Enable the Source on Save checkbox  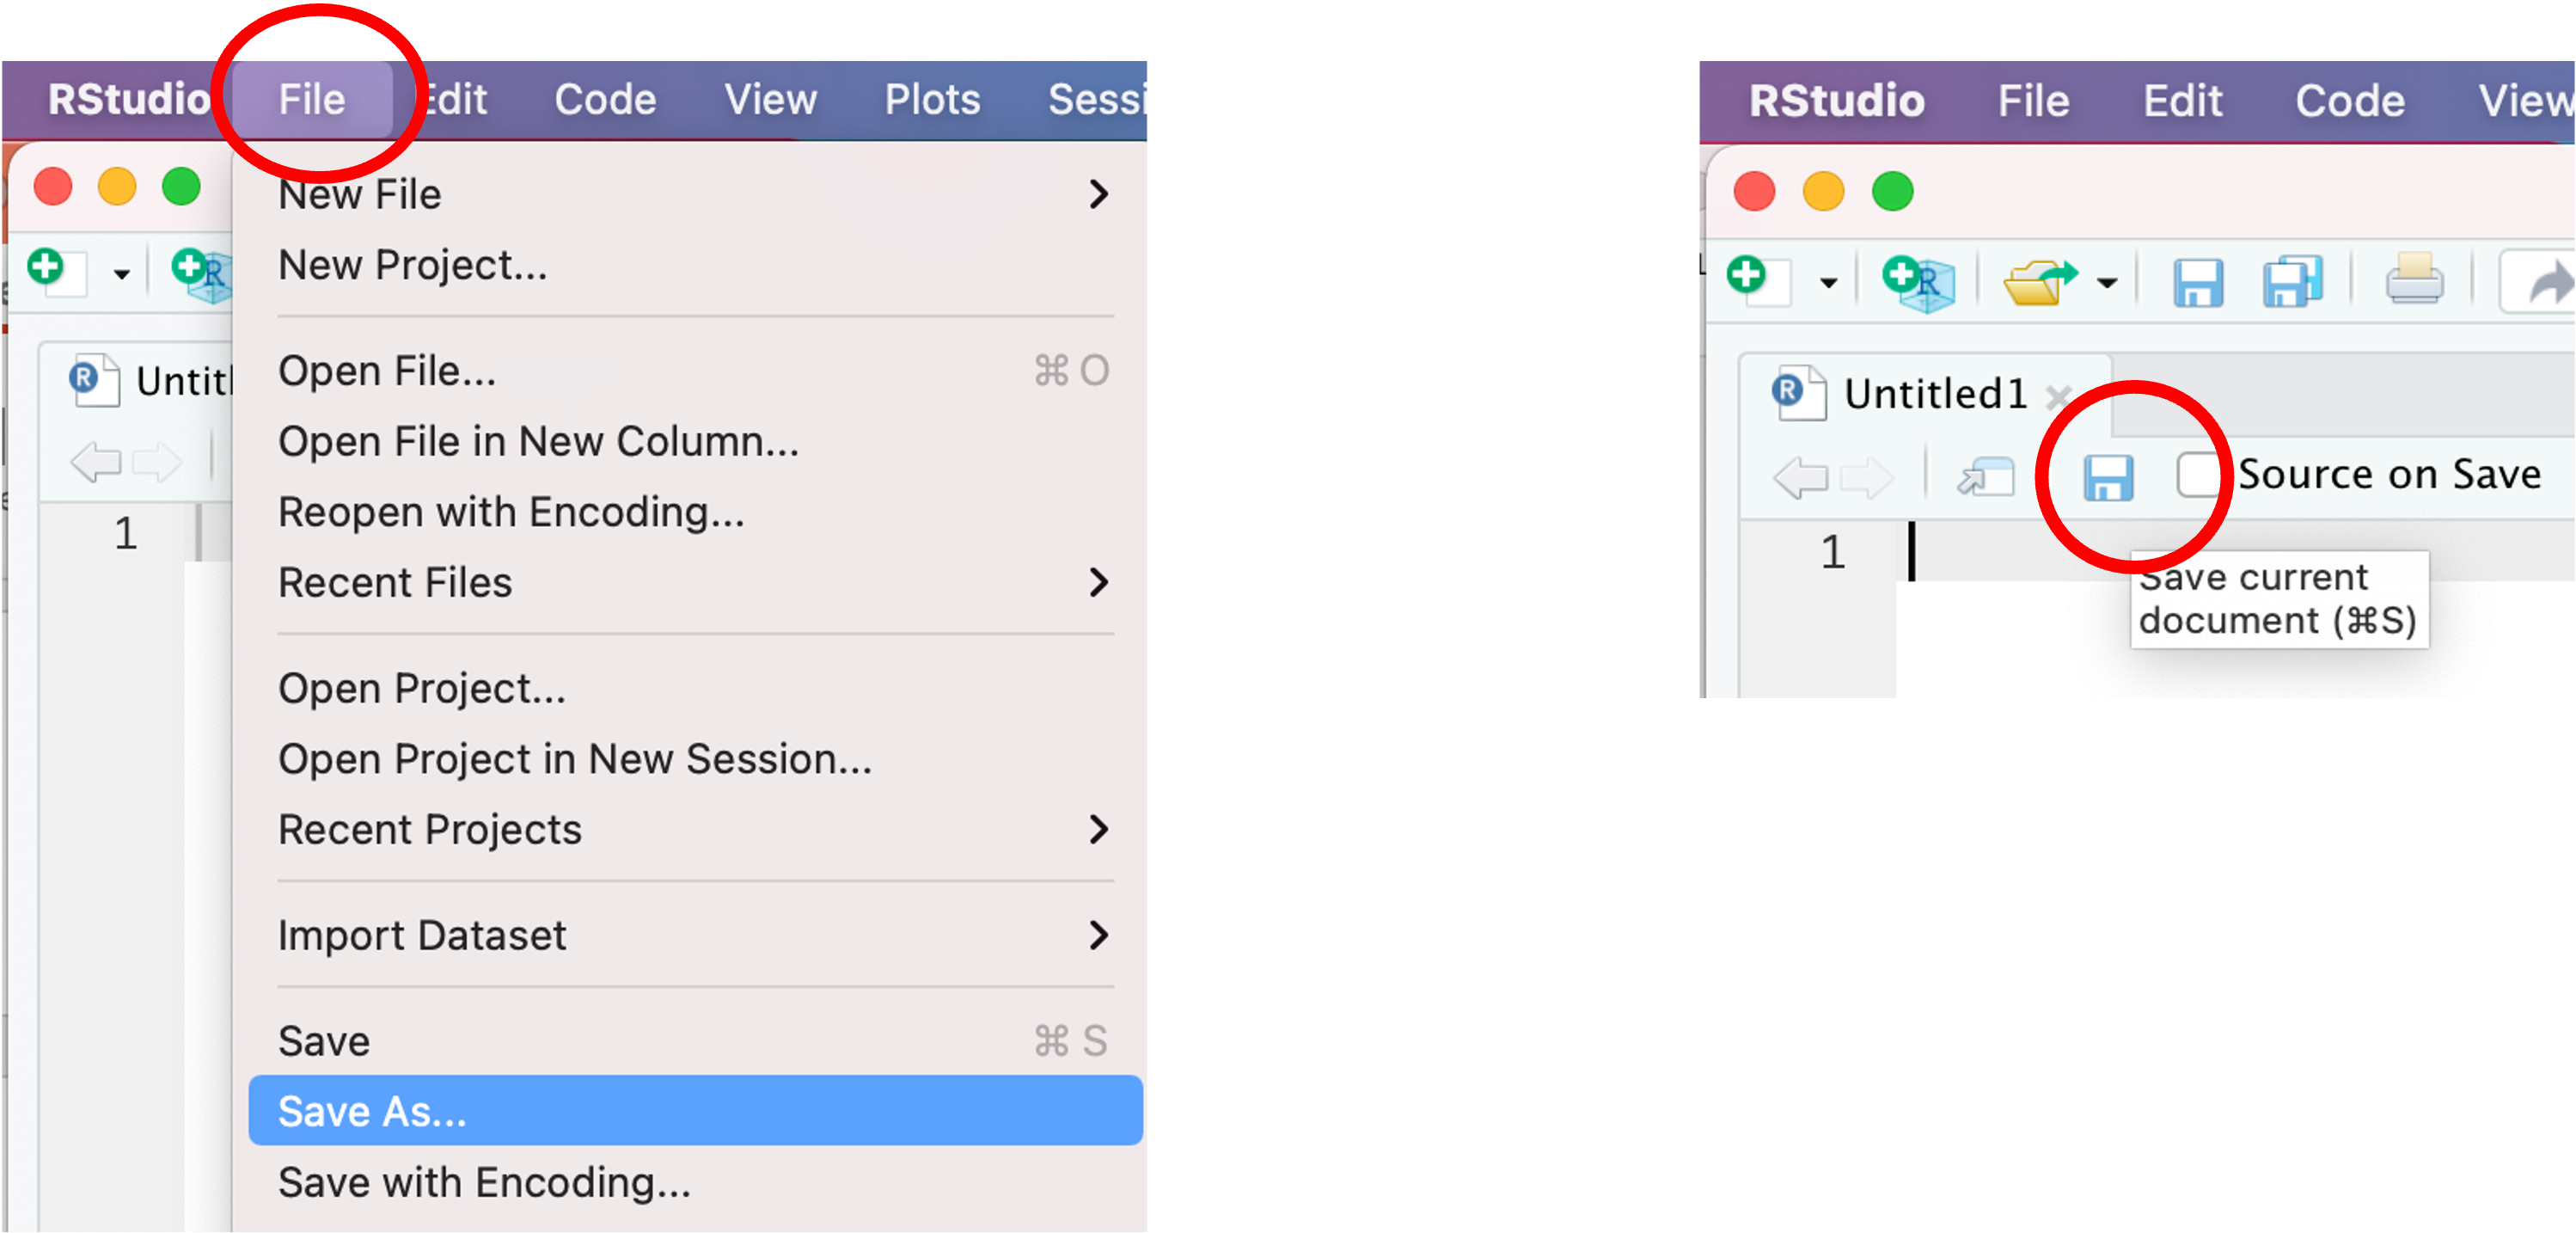pyautogui.click(x=2197, y=474)
